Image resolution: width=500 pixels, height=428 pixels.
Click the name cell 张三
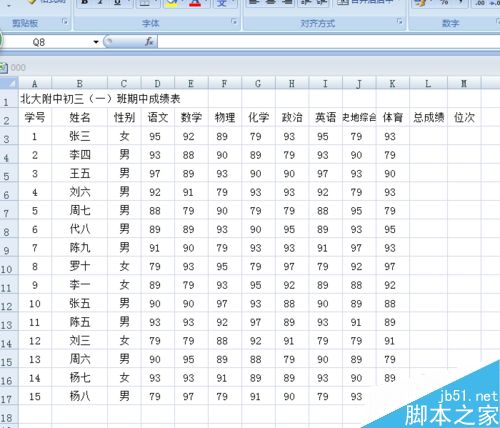pyautogui.click(x=80, y=136)
